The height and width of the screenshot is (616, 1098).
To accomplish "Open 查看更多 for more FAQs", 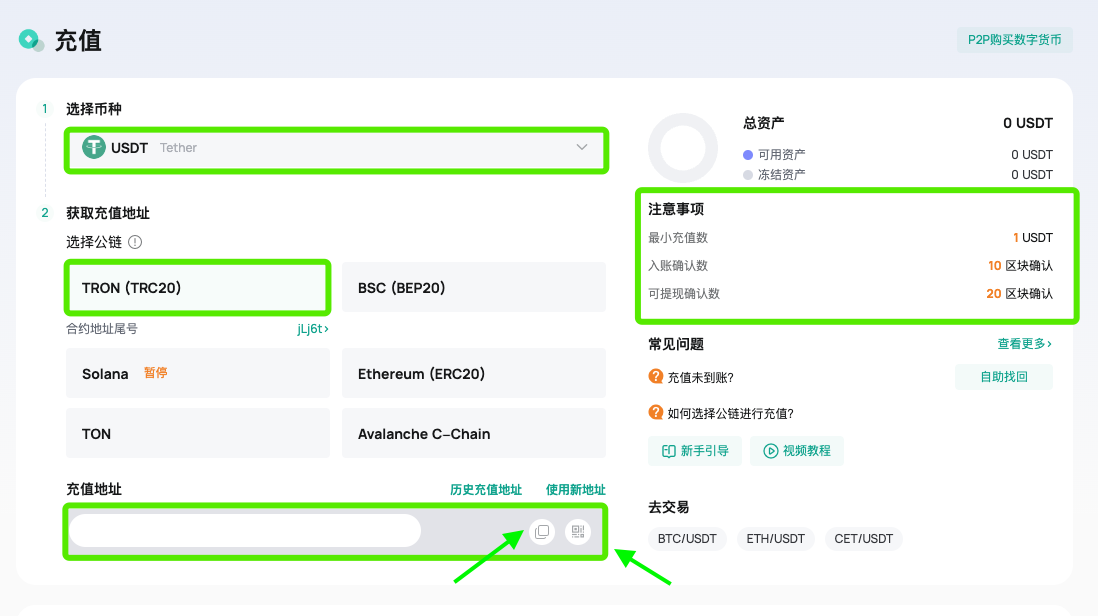I will coord(1024,344).
